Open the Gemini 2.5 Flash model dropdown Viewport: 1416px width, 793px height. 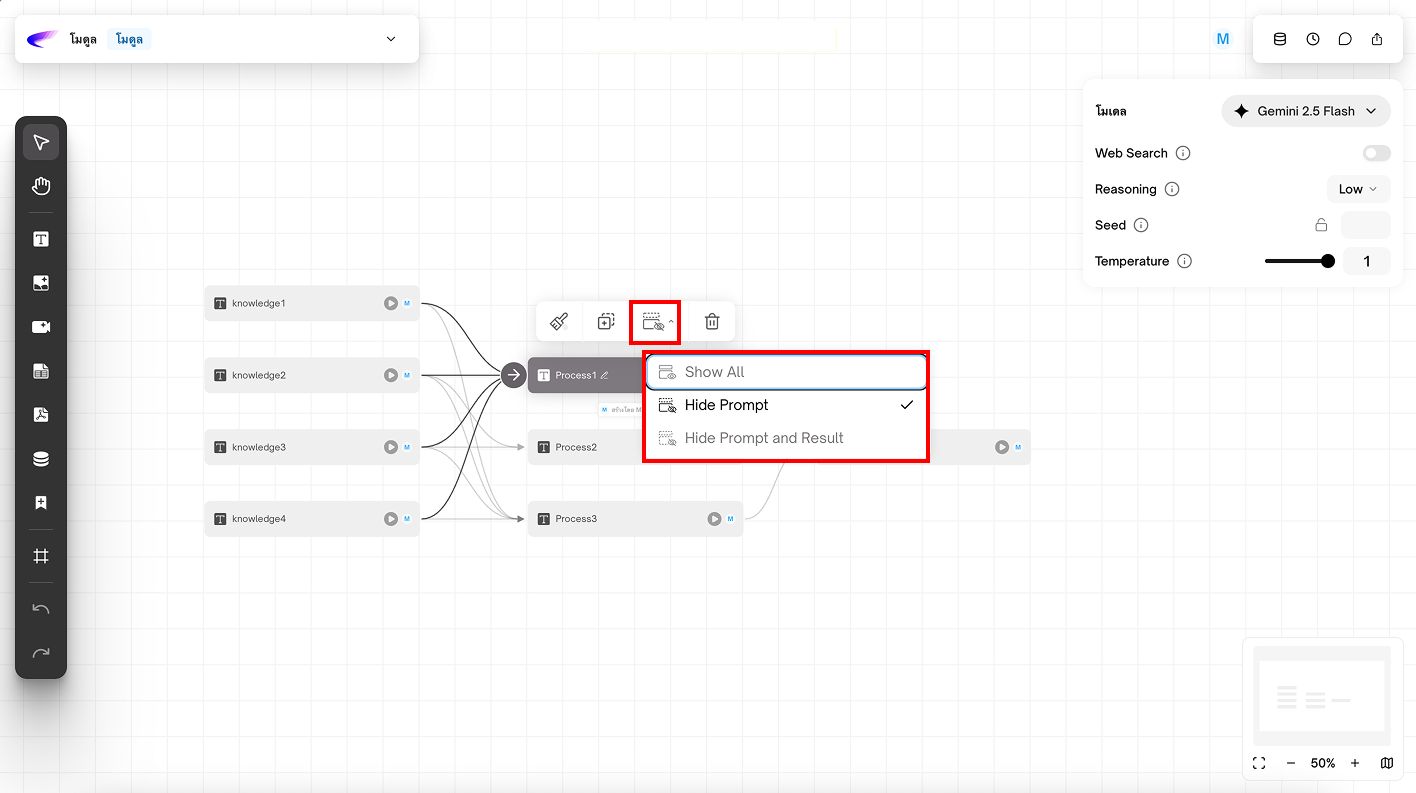tap(1305, 111)
